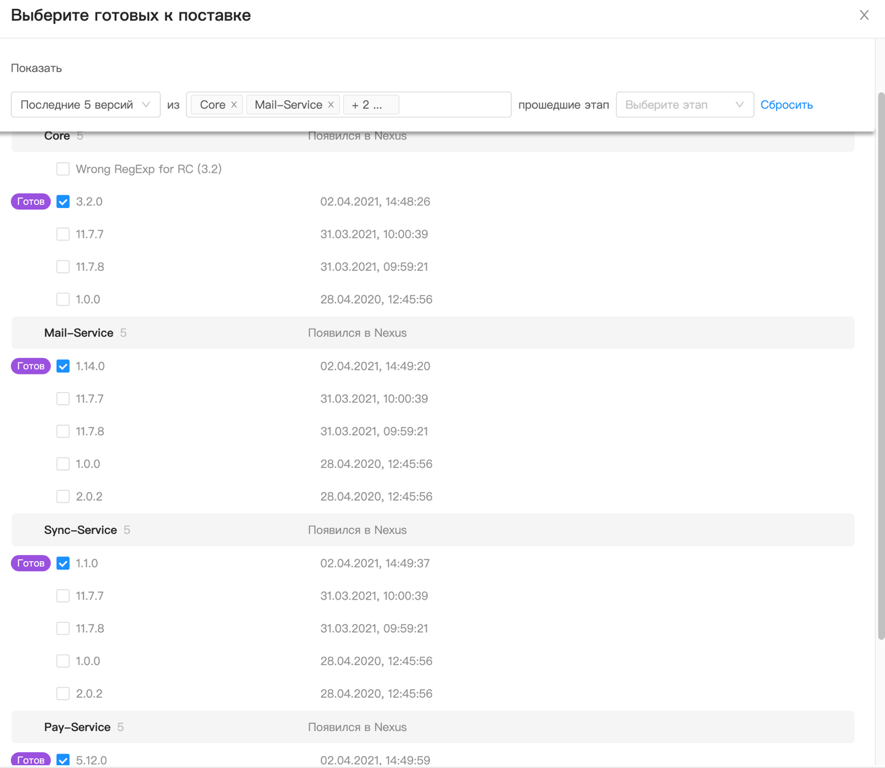Click the Mail-Service group header
Viewport: 885px width, 768px height.
coord(78,333)
